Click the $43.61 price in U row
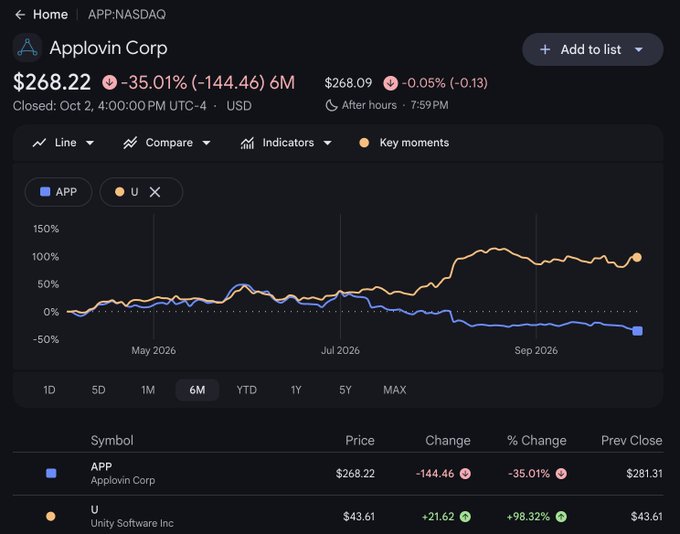Screen dimensions: 680x534 click(x=359, y=516)
